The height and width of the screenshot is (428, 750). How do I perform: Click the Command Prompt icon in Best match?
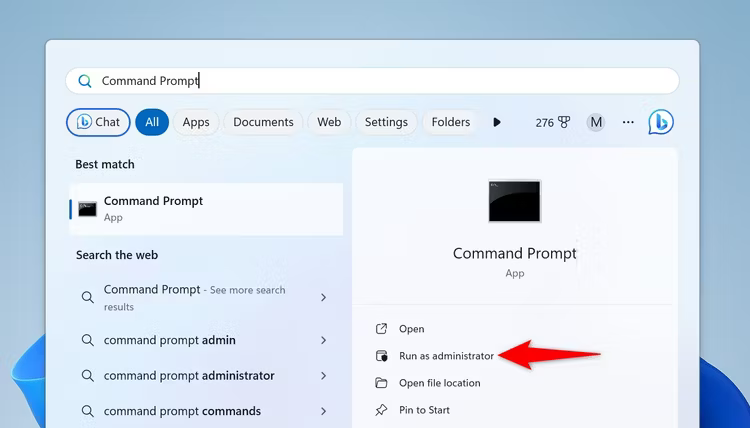88,209
